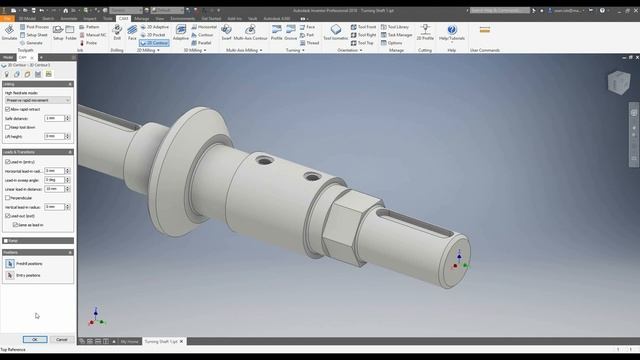Choose the Drill operation icon

pyautogui.click(x=117, y=32)
